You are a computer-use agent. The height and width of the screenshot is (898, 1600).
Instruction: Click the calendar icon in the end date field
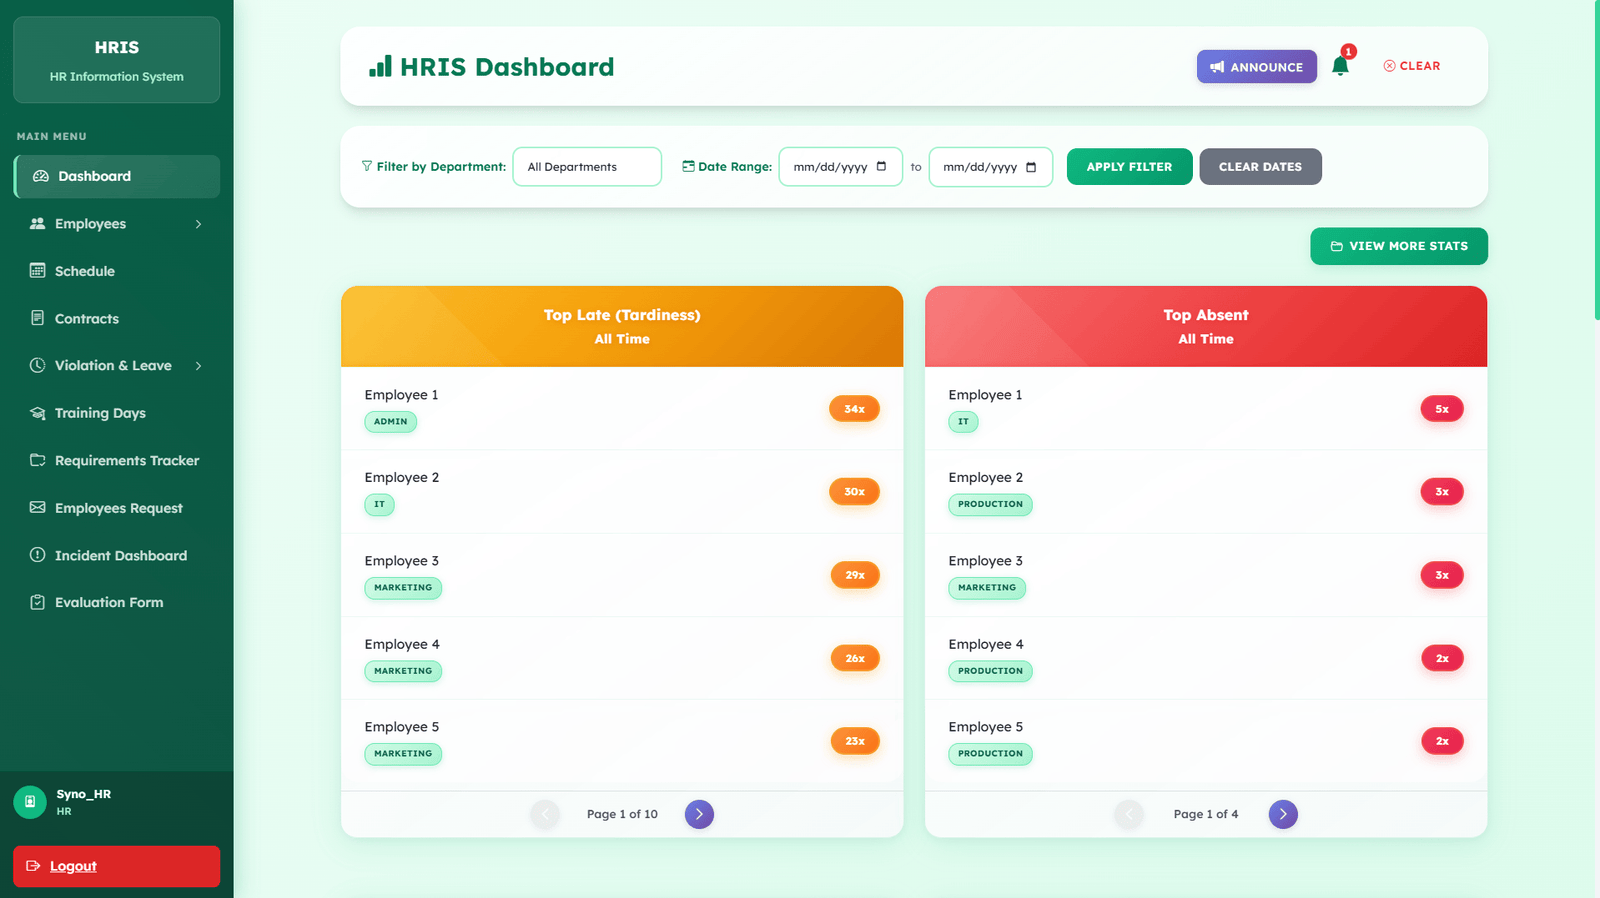point(1031,167)
